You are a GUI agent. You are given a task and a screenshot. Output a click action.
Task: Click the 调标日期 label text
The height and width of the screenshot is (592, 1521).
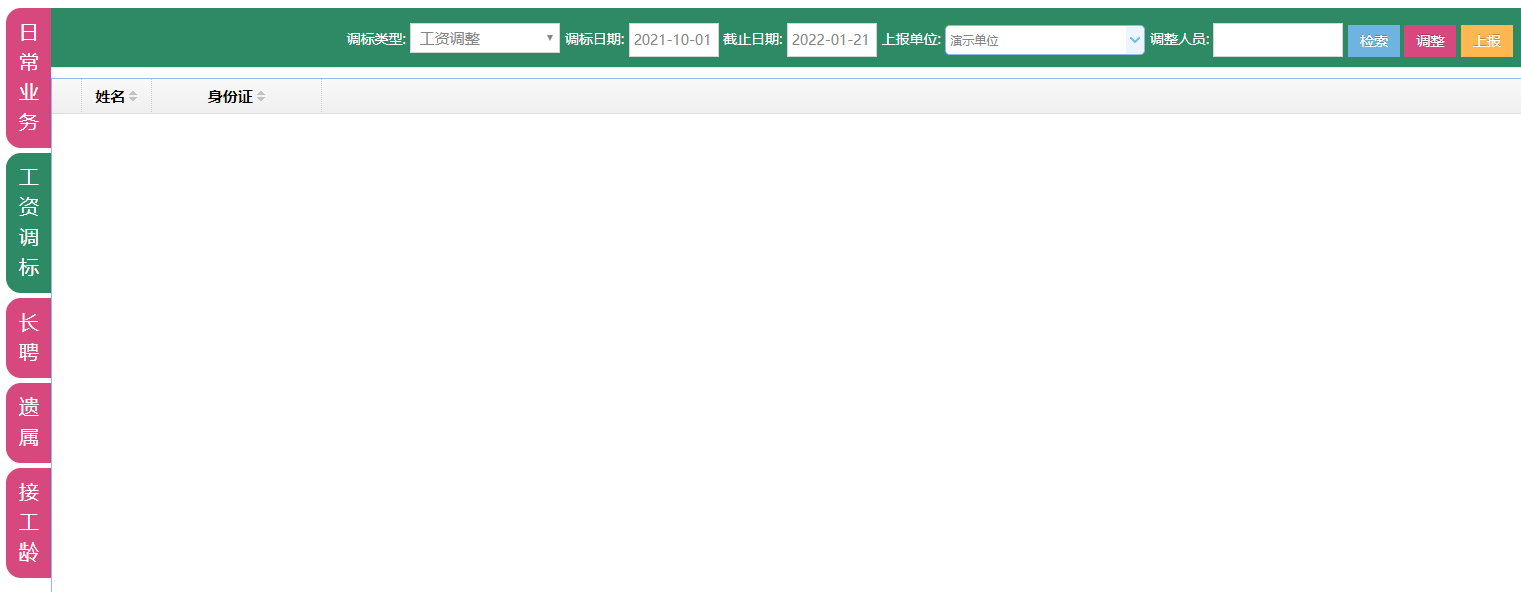click(595, 40)
